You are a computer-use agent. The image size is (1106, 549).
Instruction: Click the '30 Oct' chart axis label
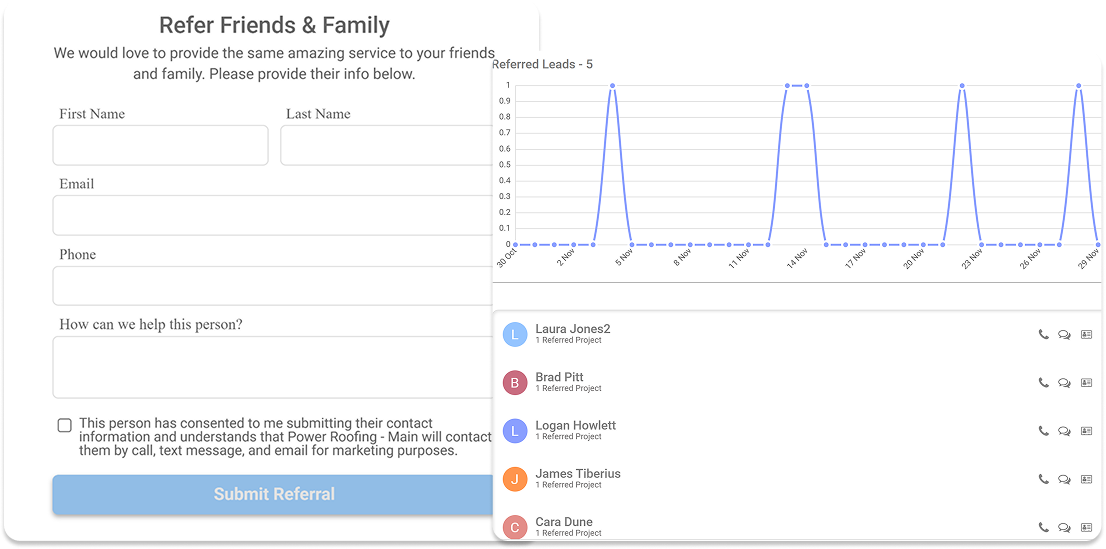click(506, 258)
